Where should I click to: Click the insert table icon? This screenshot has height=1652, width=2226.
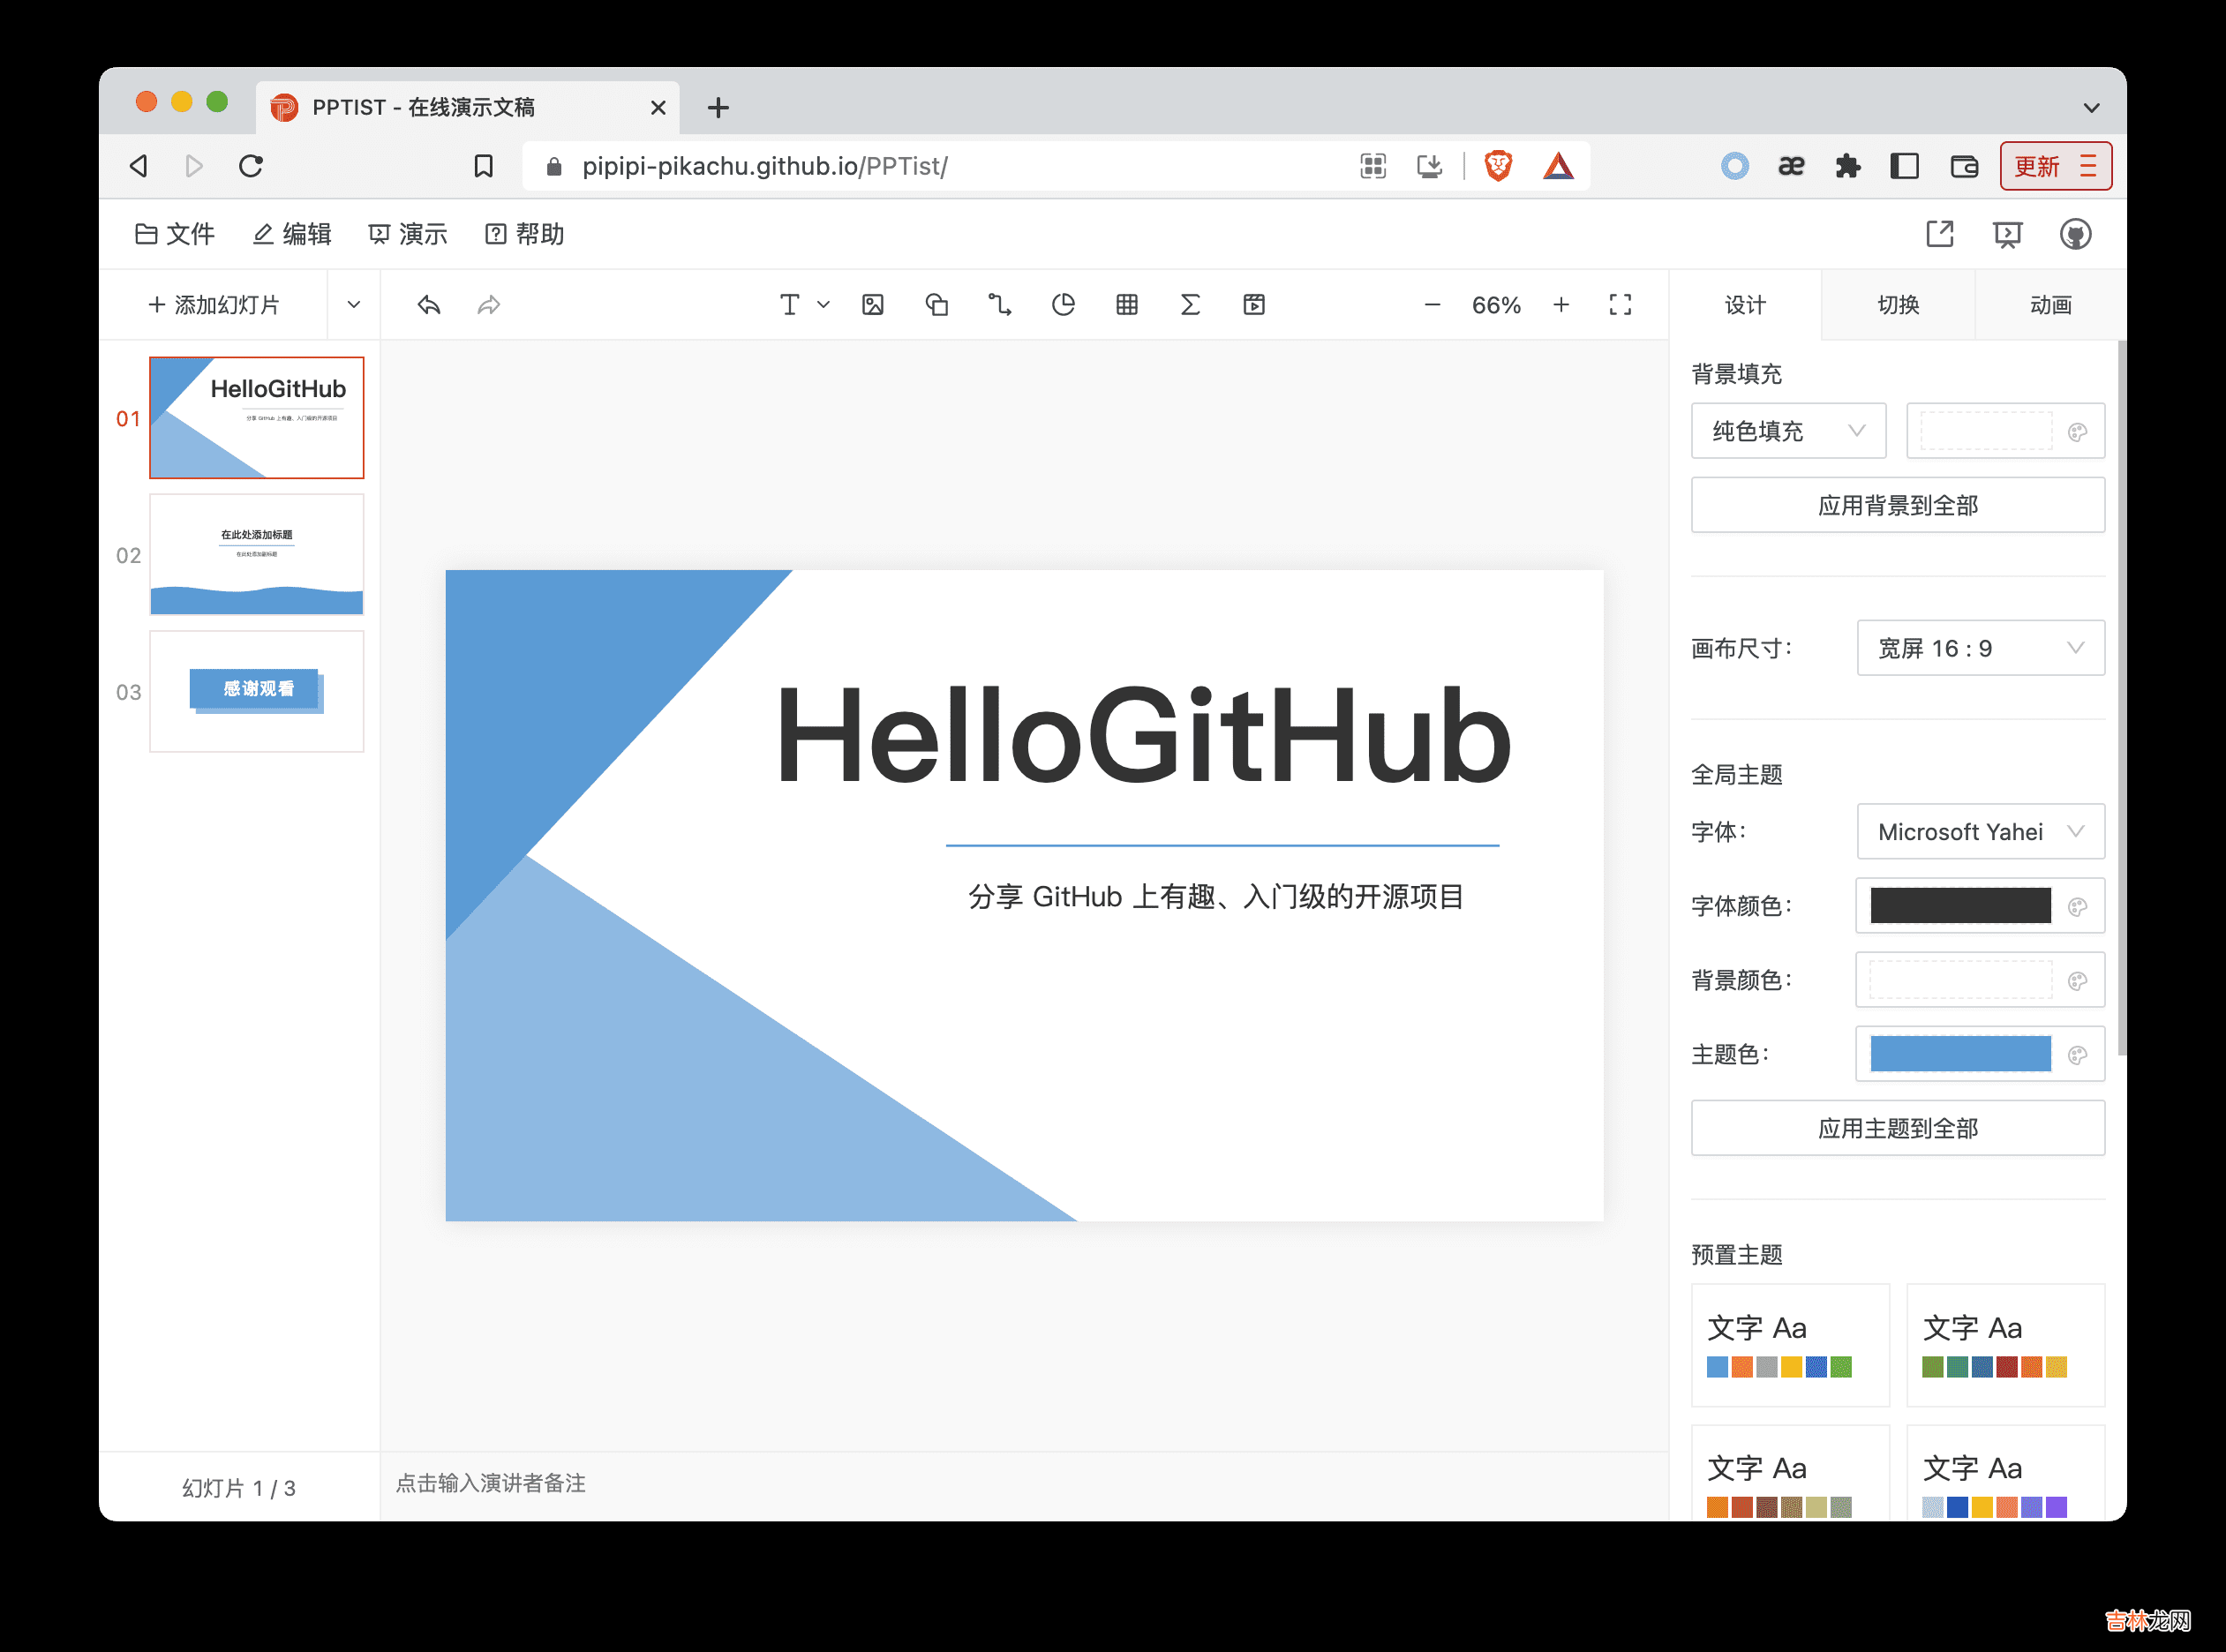1127,305
